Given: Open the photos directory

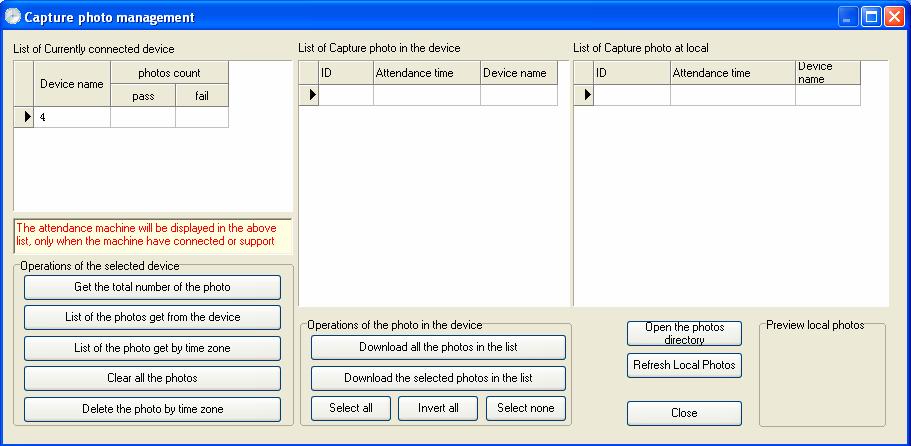Looking at the screenshot, I should (x=684, y=333).
